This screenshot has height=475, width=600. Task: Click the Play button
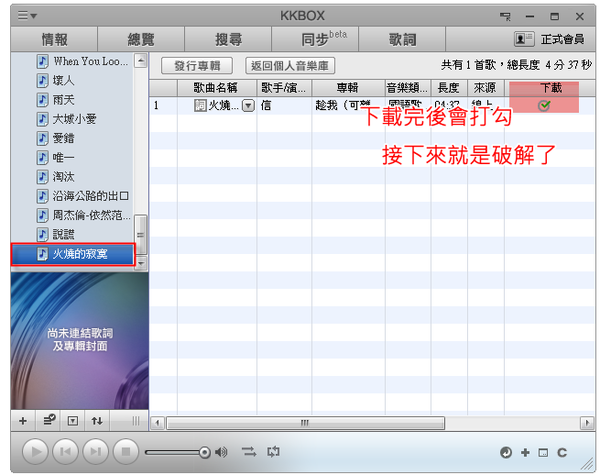pyautogui.click(x=35, y=452)
